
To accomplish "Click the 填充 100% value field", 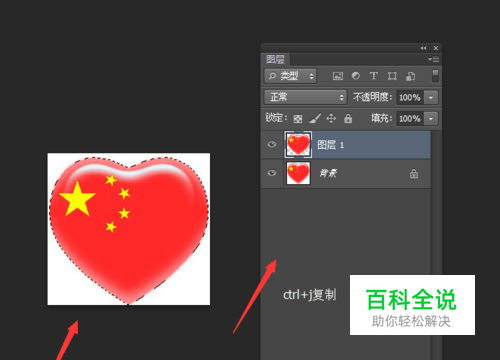I will point(410,119).
